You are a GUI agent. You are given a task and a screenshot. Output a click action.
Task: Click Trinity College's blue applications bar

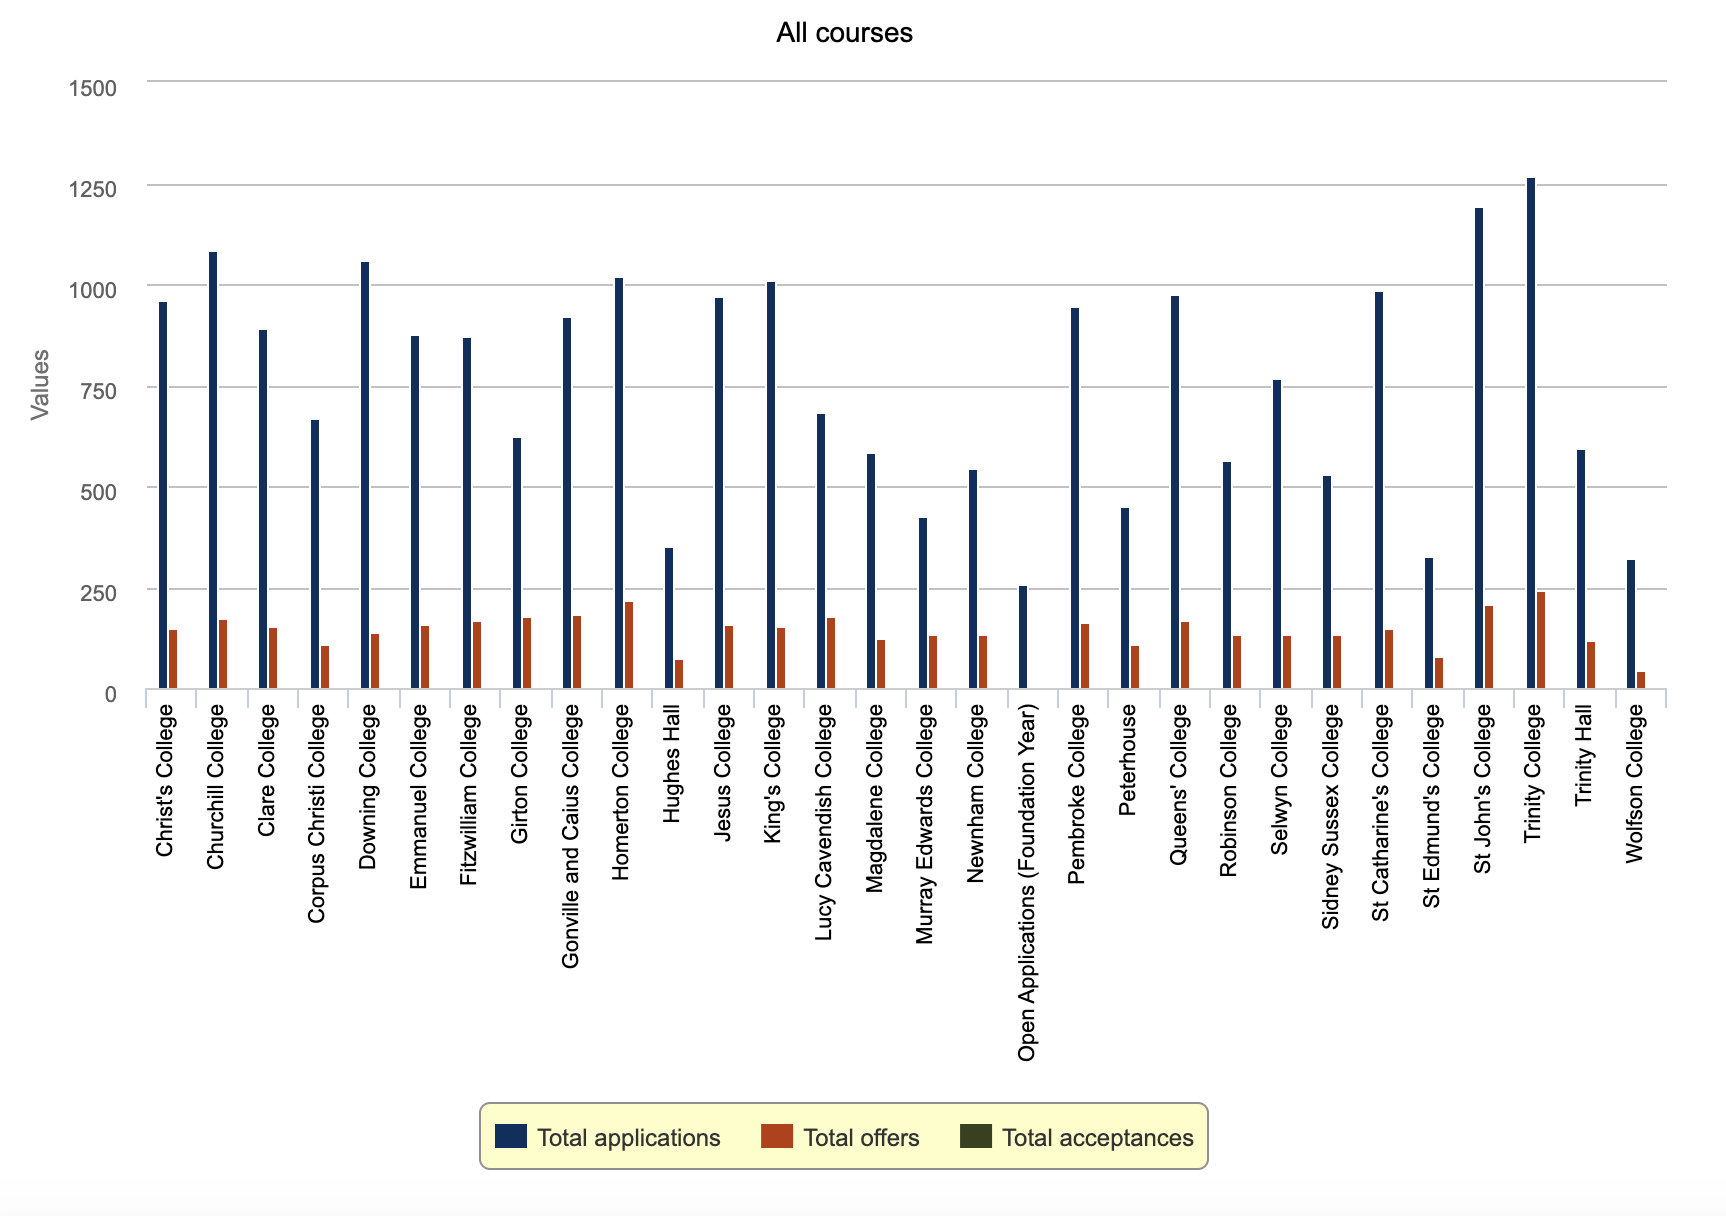click(1531, 433)
